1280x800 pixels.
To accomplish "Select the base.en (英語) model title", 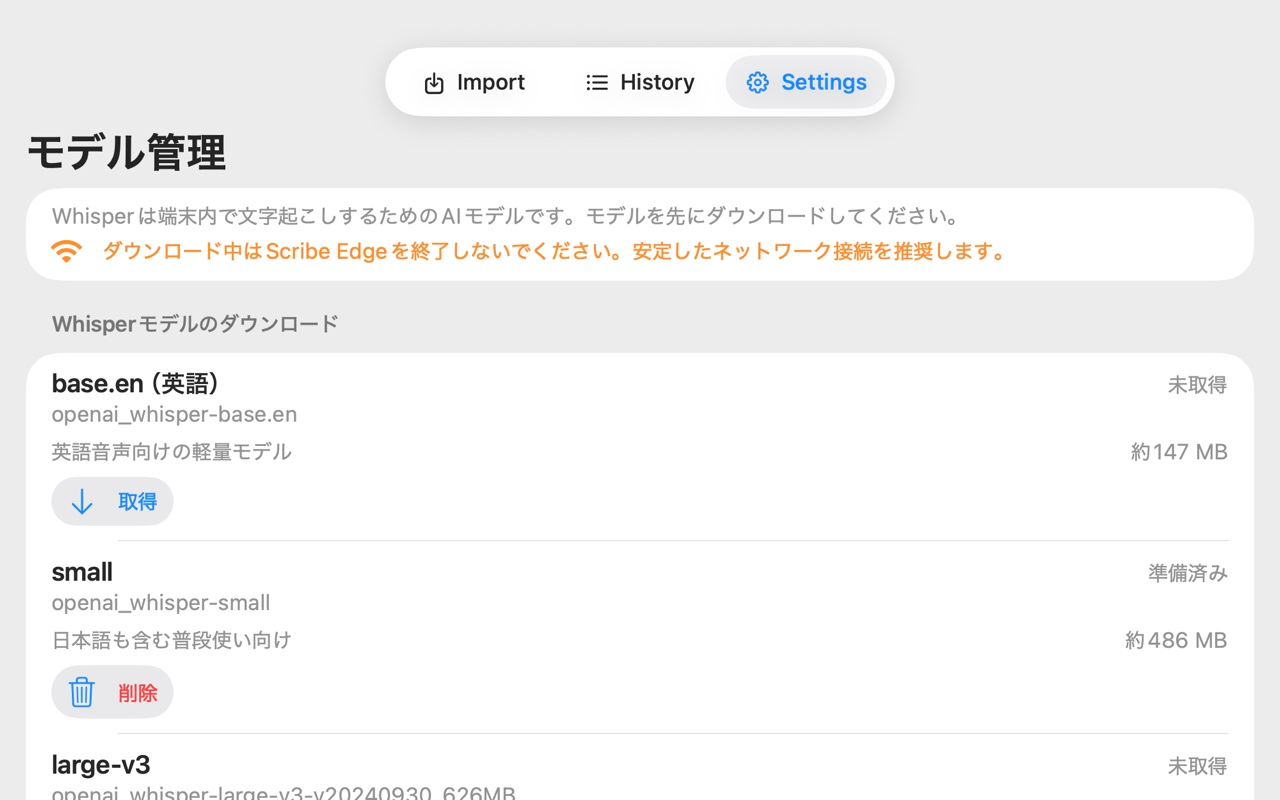I will pyautogui.click(x=136, y=383).
